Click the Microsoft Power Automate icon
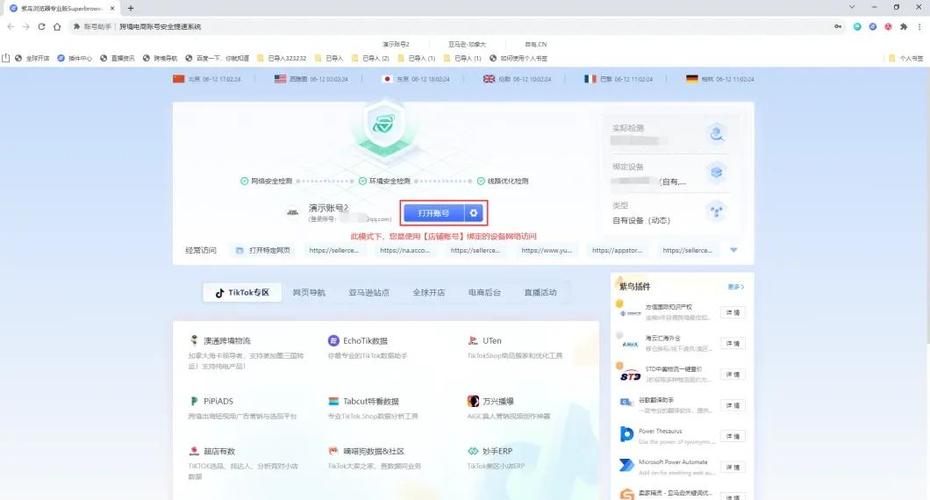This screenshot has height=500, width=930. [626, 465]
